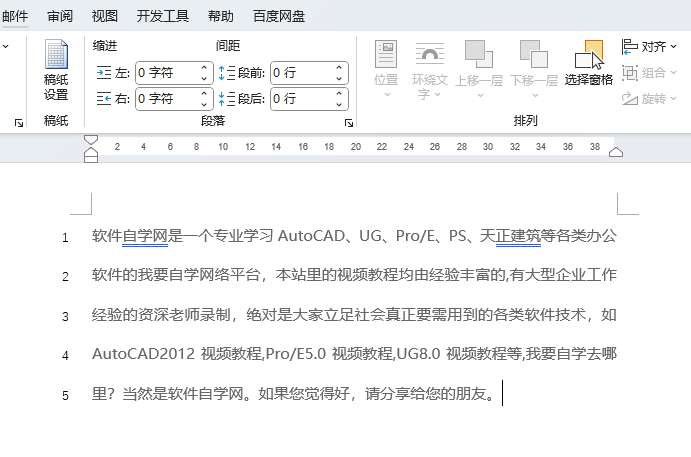Expand the 组合 dropdown chevron
This screenshot has width=691, height=457.
tap(673, 73)
